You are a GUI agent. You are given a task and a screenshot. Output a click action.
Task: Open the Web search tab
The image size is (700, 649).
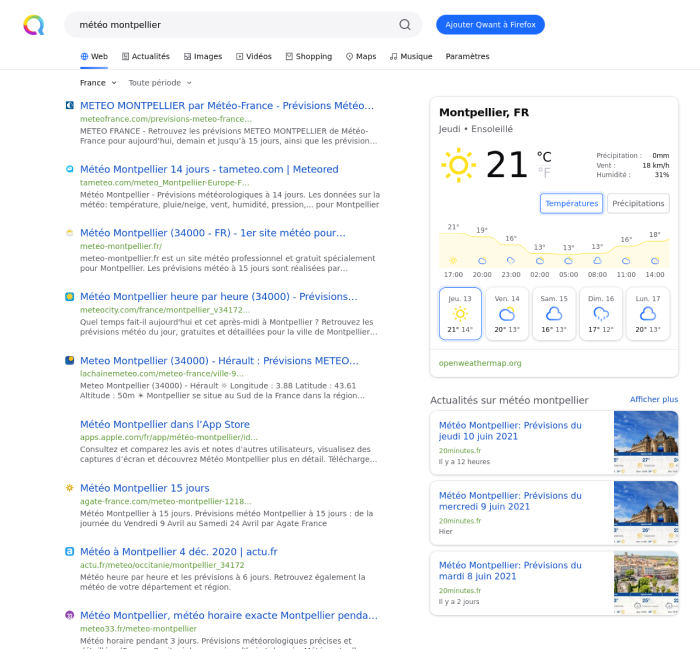pyautogui.click(x=94, y=56)
